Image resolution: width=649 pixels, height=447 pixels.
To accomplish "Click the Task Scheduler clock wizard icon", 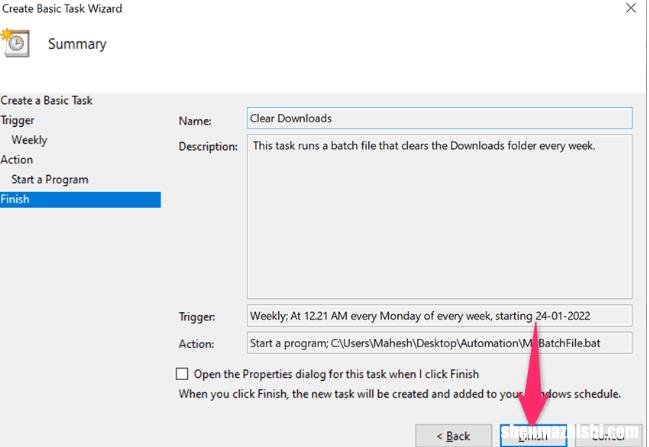I will click(15, 45).
